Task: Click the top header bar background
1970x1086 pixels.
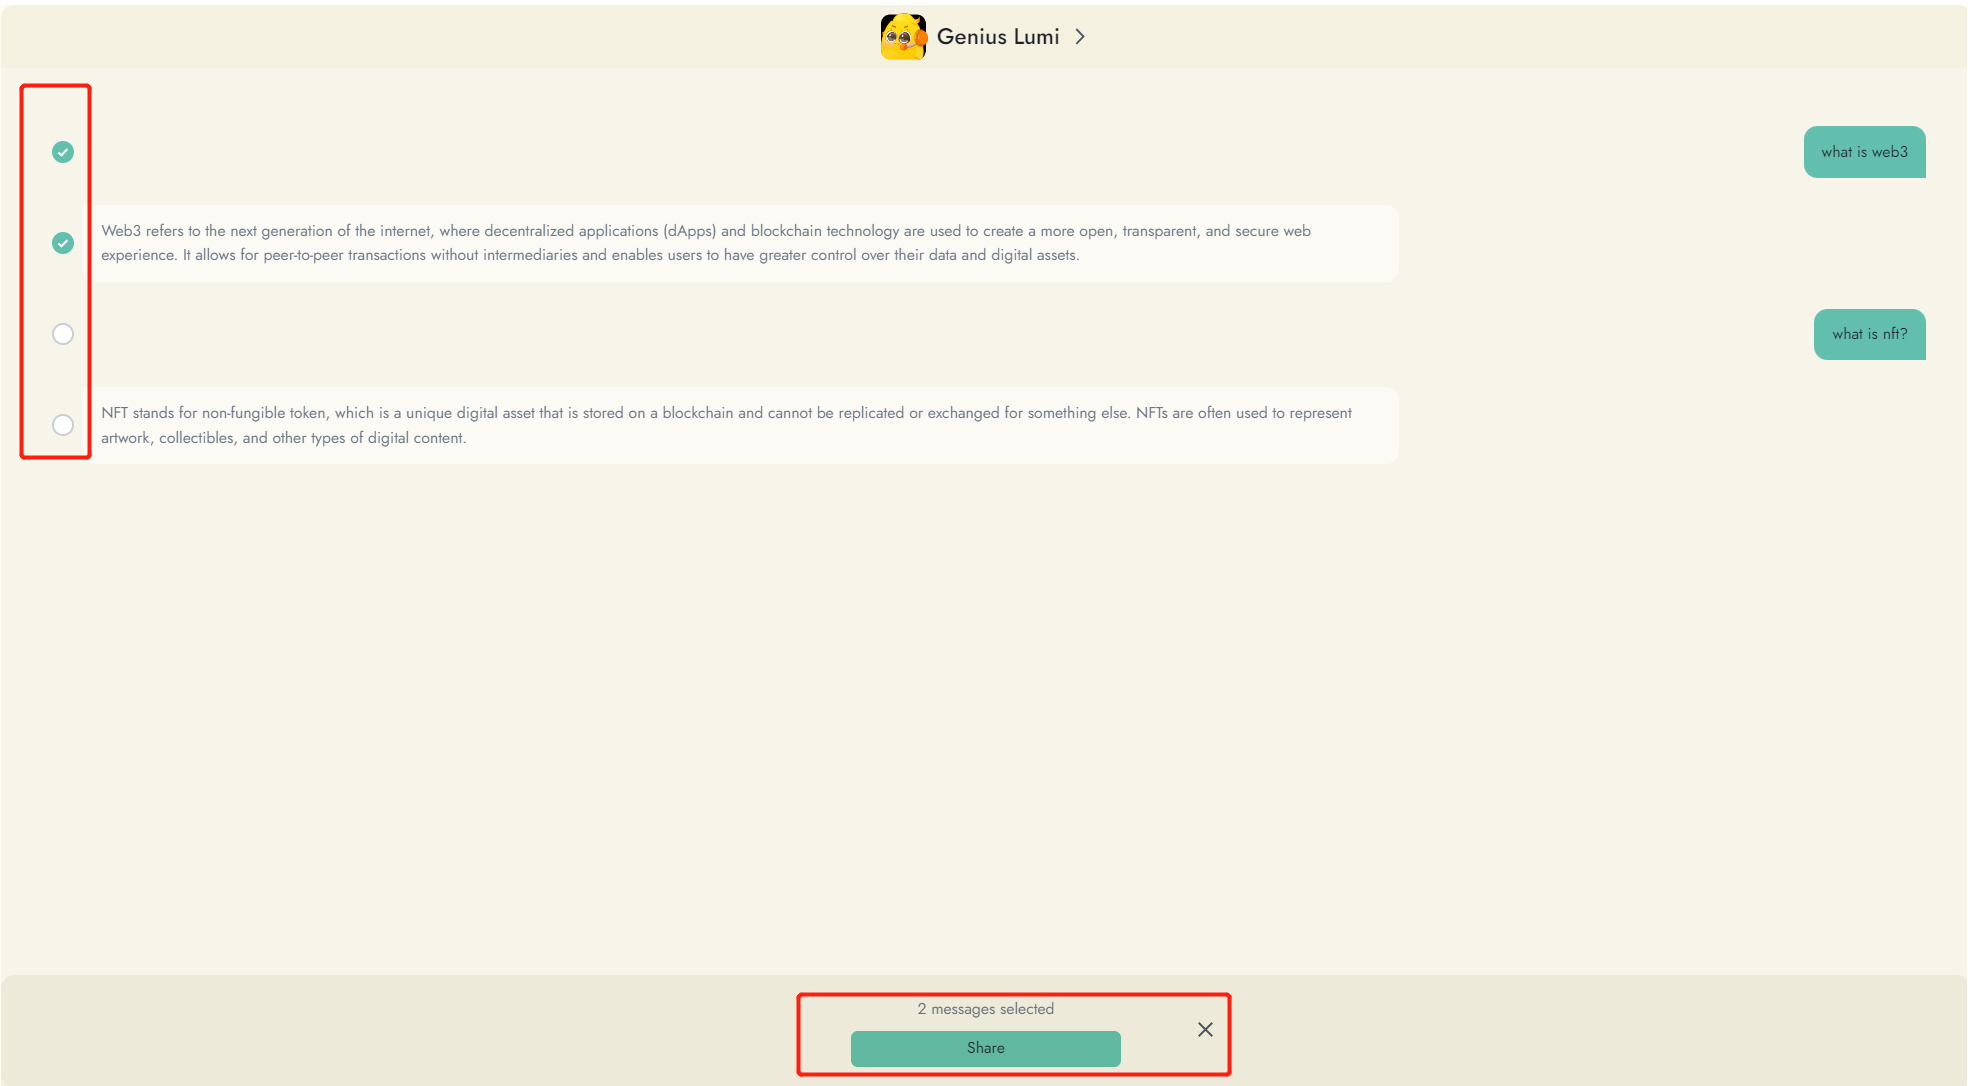Action: pos(400,37)
